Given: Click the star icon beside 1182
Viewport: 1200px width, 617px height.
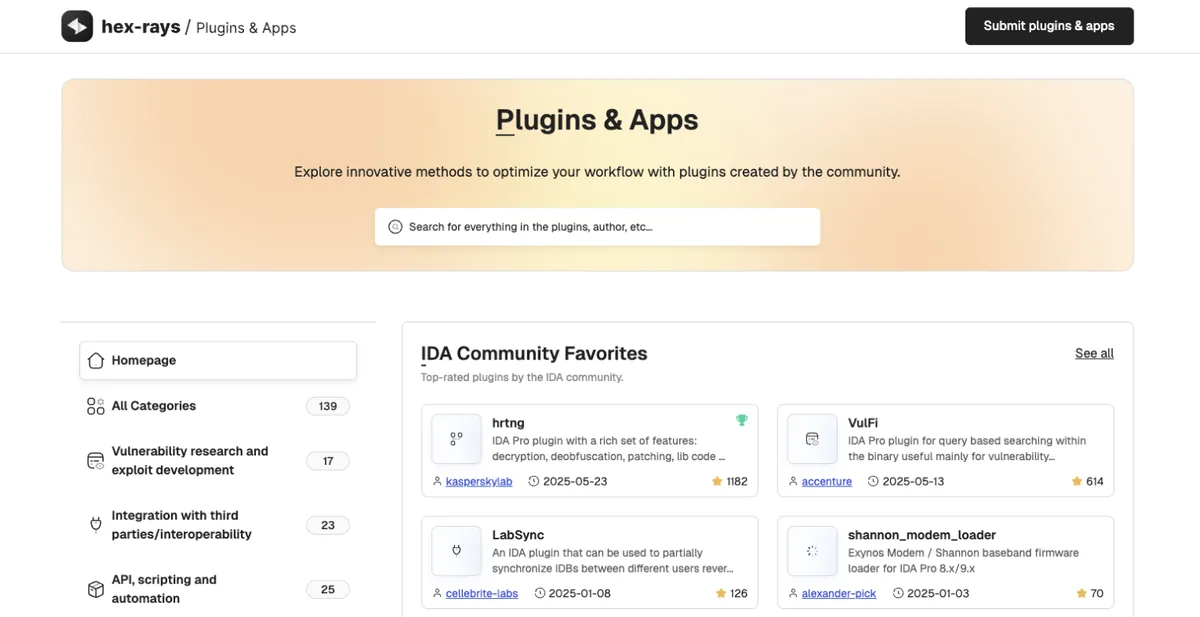Looking at the screenshot, I should click(717, 481).
